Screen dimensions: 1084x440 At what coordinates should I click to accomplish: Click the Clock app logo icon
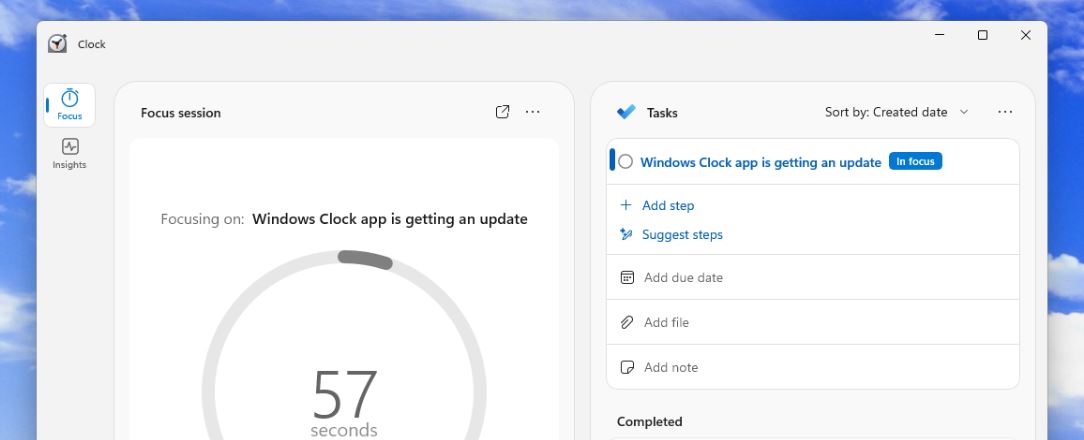[57, 44]
